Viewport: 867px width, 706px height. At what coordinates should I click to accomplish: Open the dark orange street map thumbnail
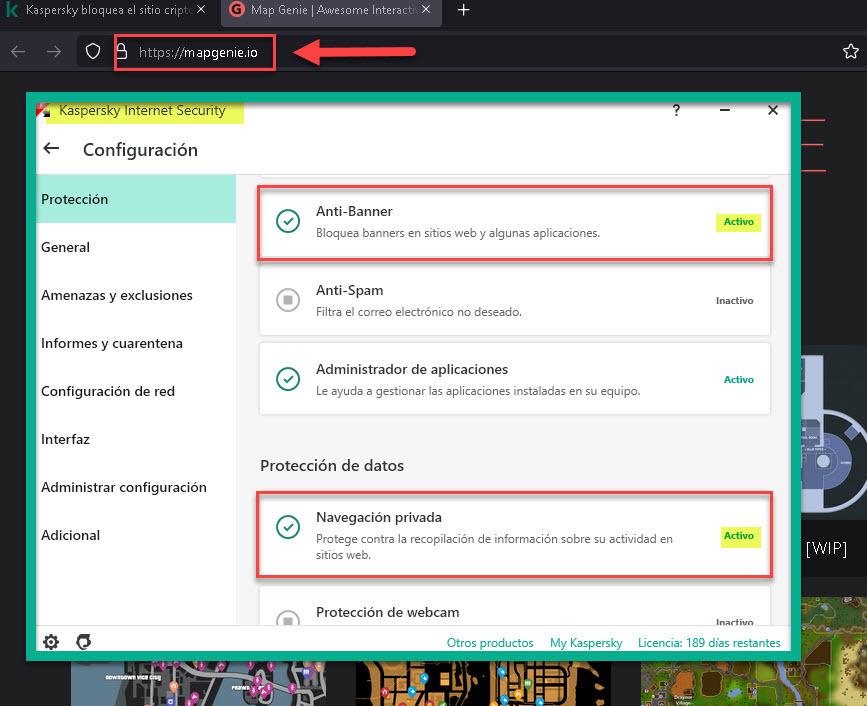(483, 683)
